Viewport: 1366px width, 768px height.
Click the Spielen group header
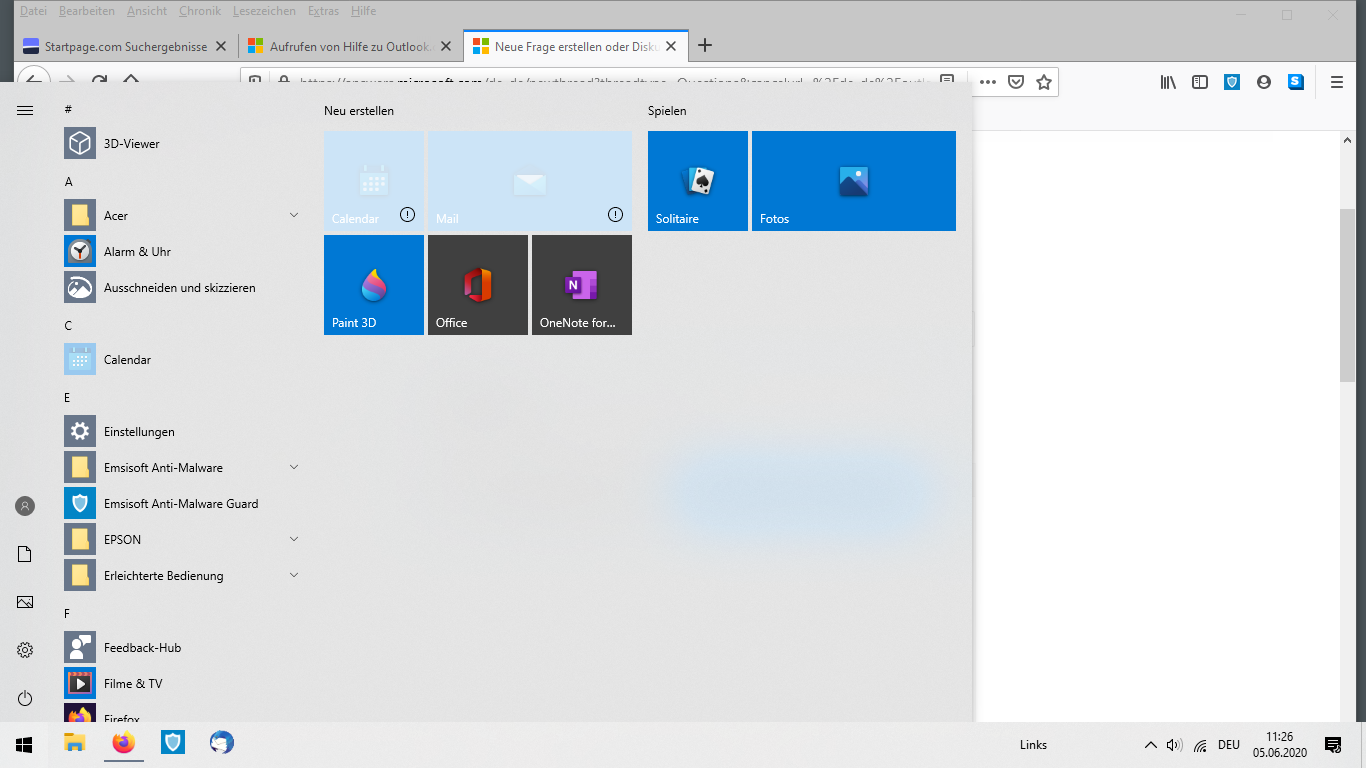coord(667,111)
